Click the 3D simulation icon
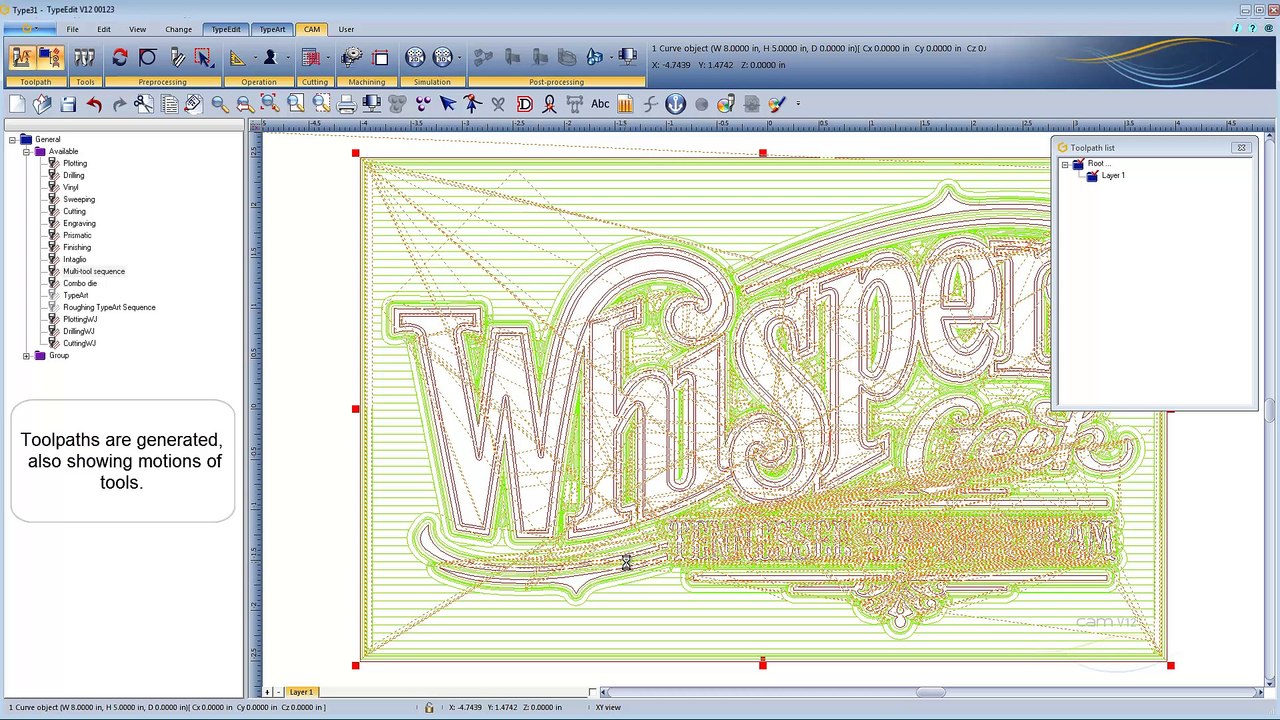This screenshot has width=1280, height=720. coord(443,58)
